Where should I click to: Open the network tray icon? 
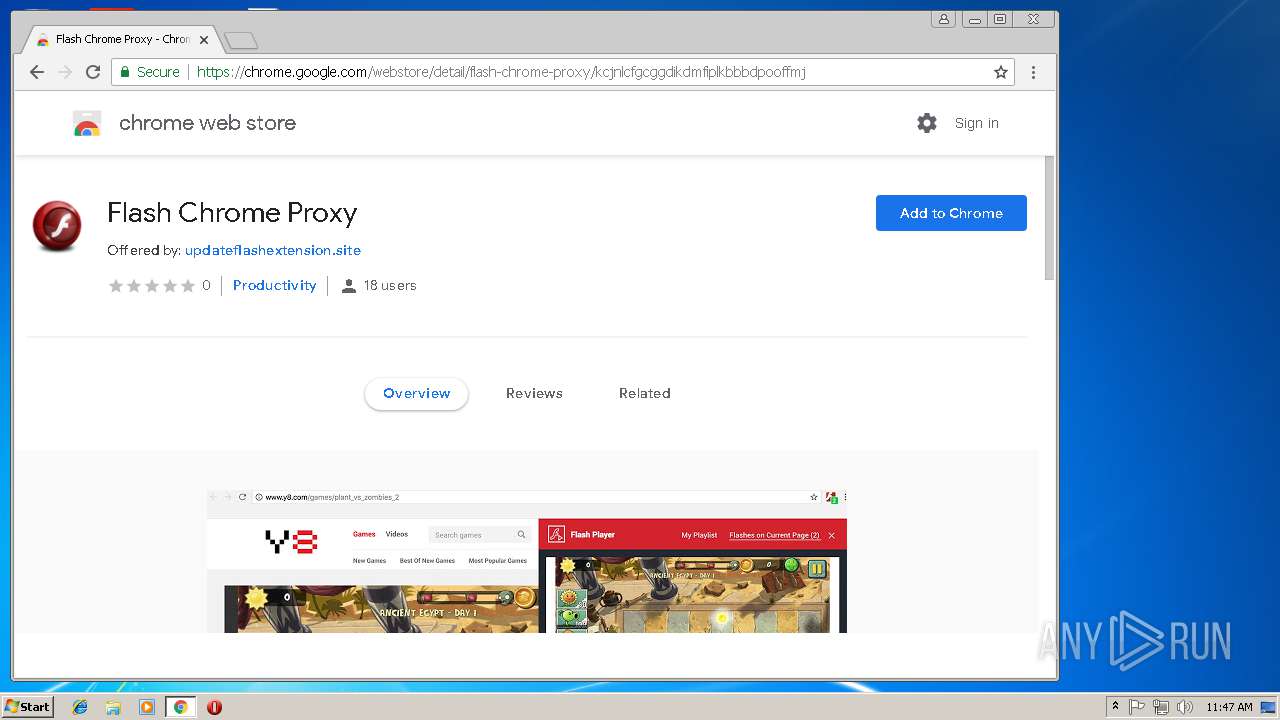[x=1161, y=707]
